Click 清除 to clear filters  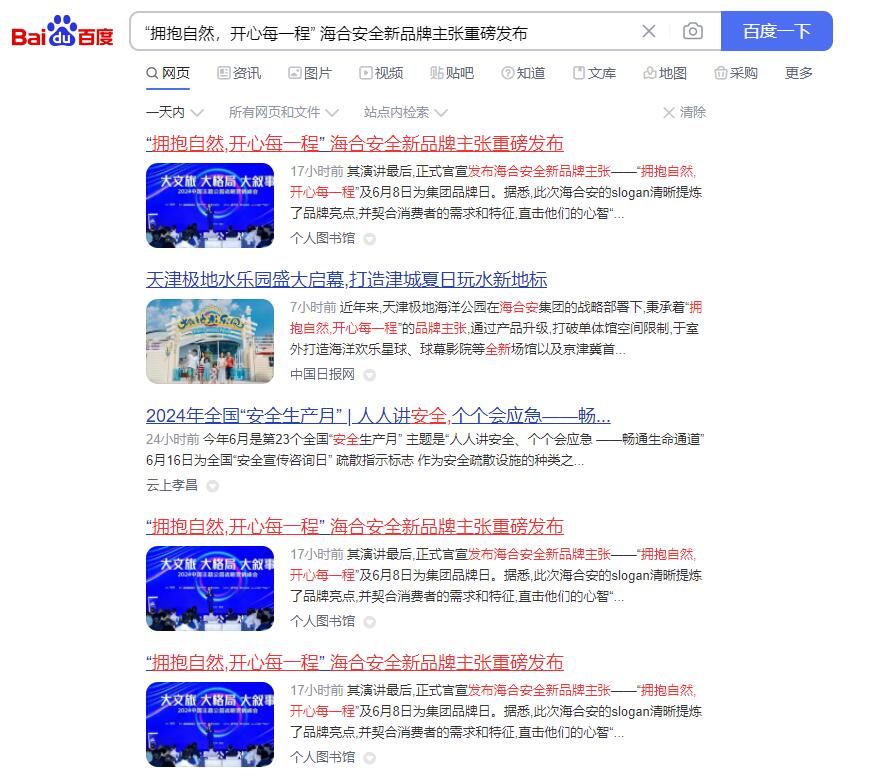coord(684,112)
